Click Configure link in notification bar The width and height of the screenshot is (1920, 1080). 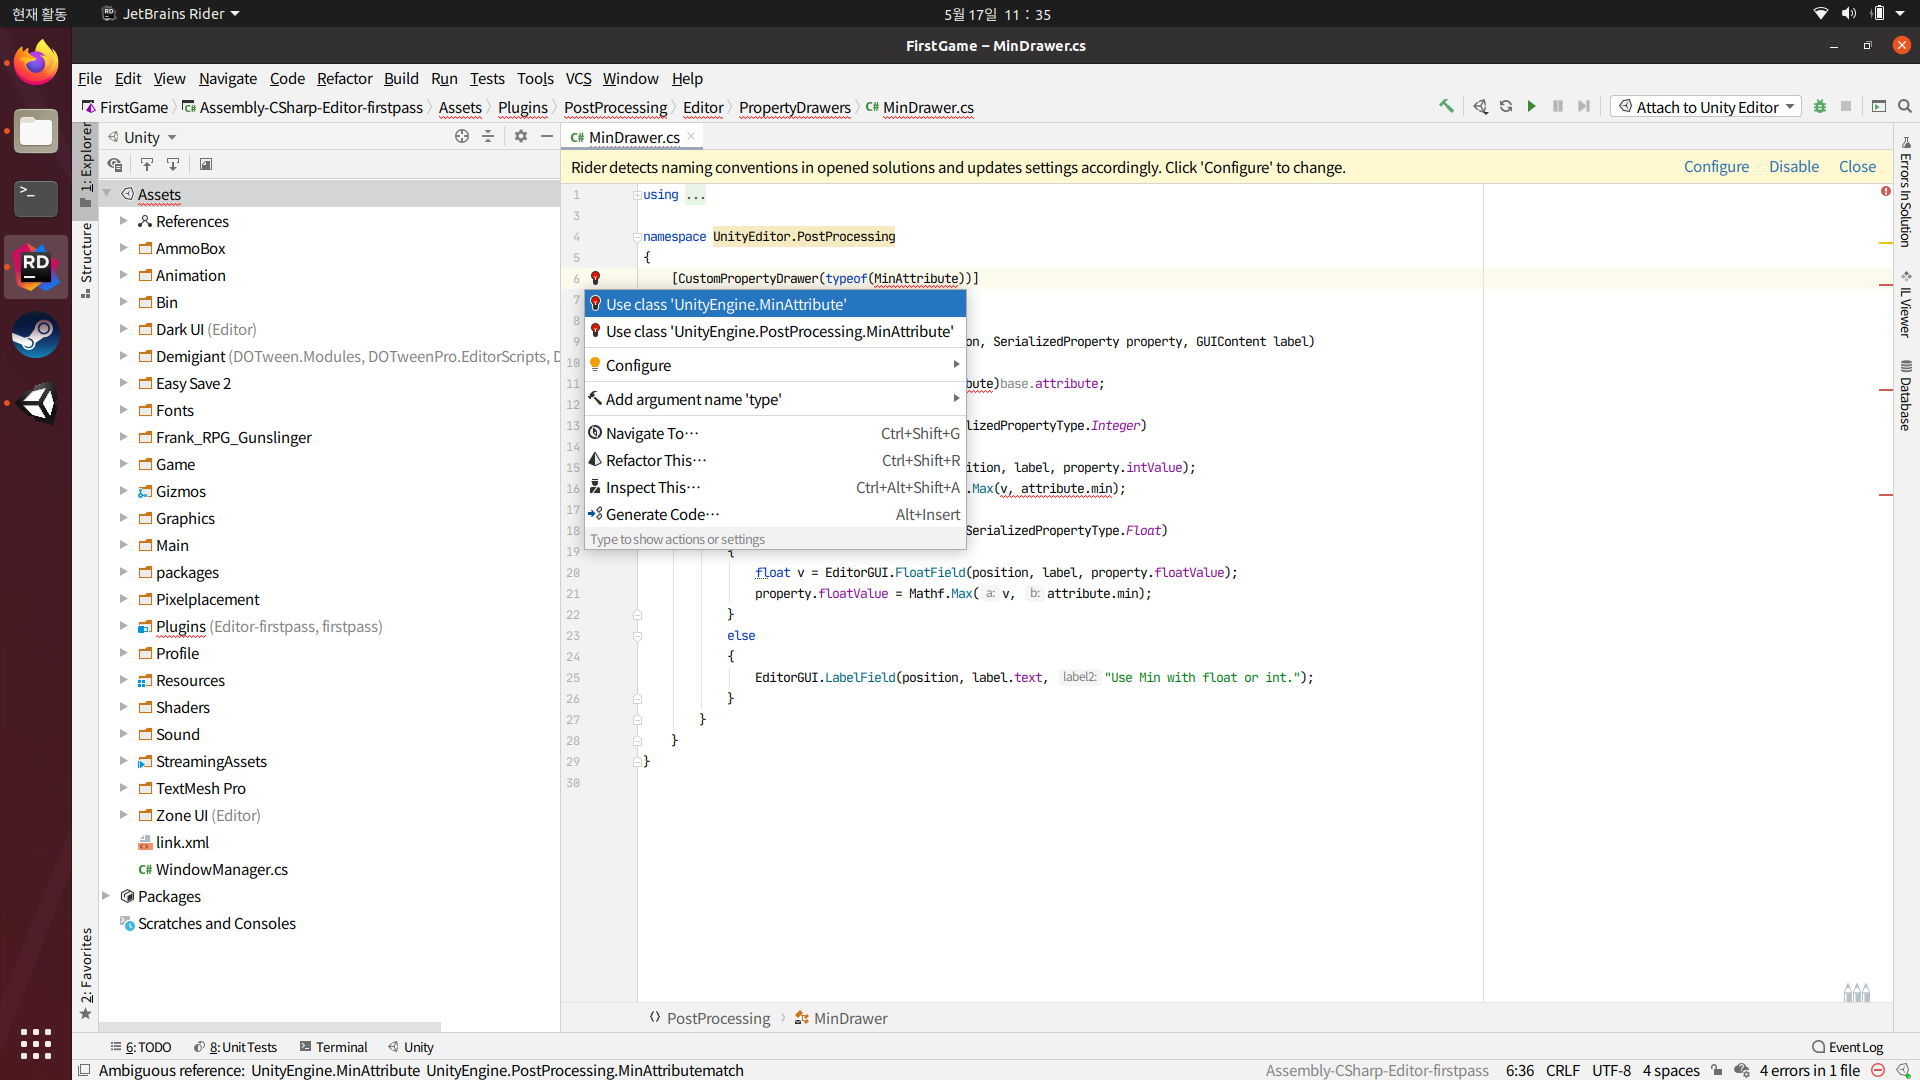1716,167
